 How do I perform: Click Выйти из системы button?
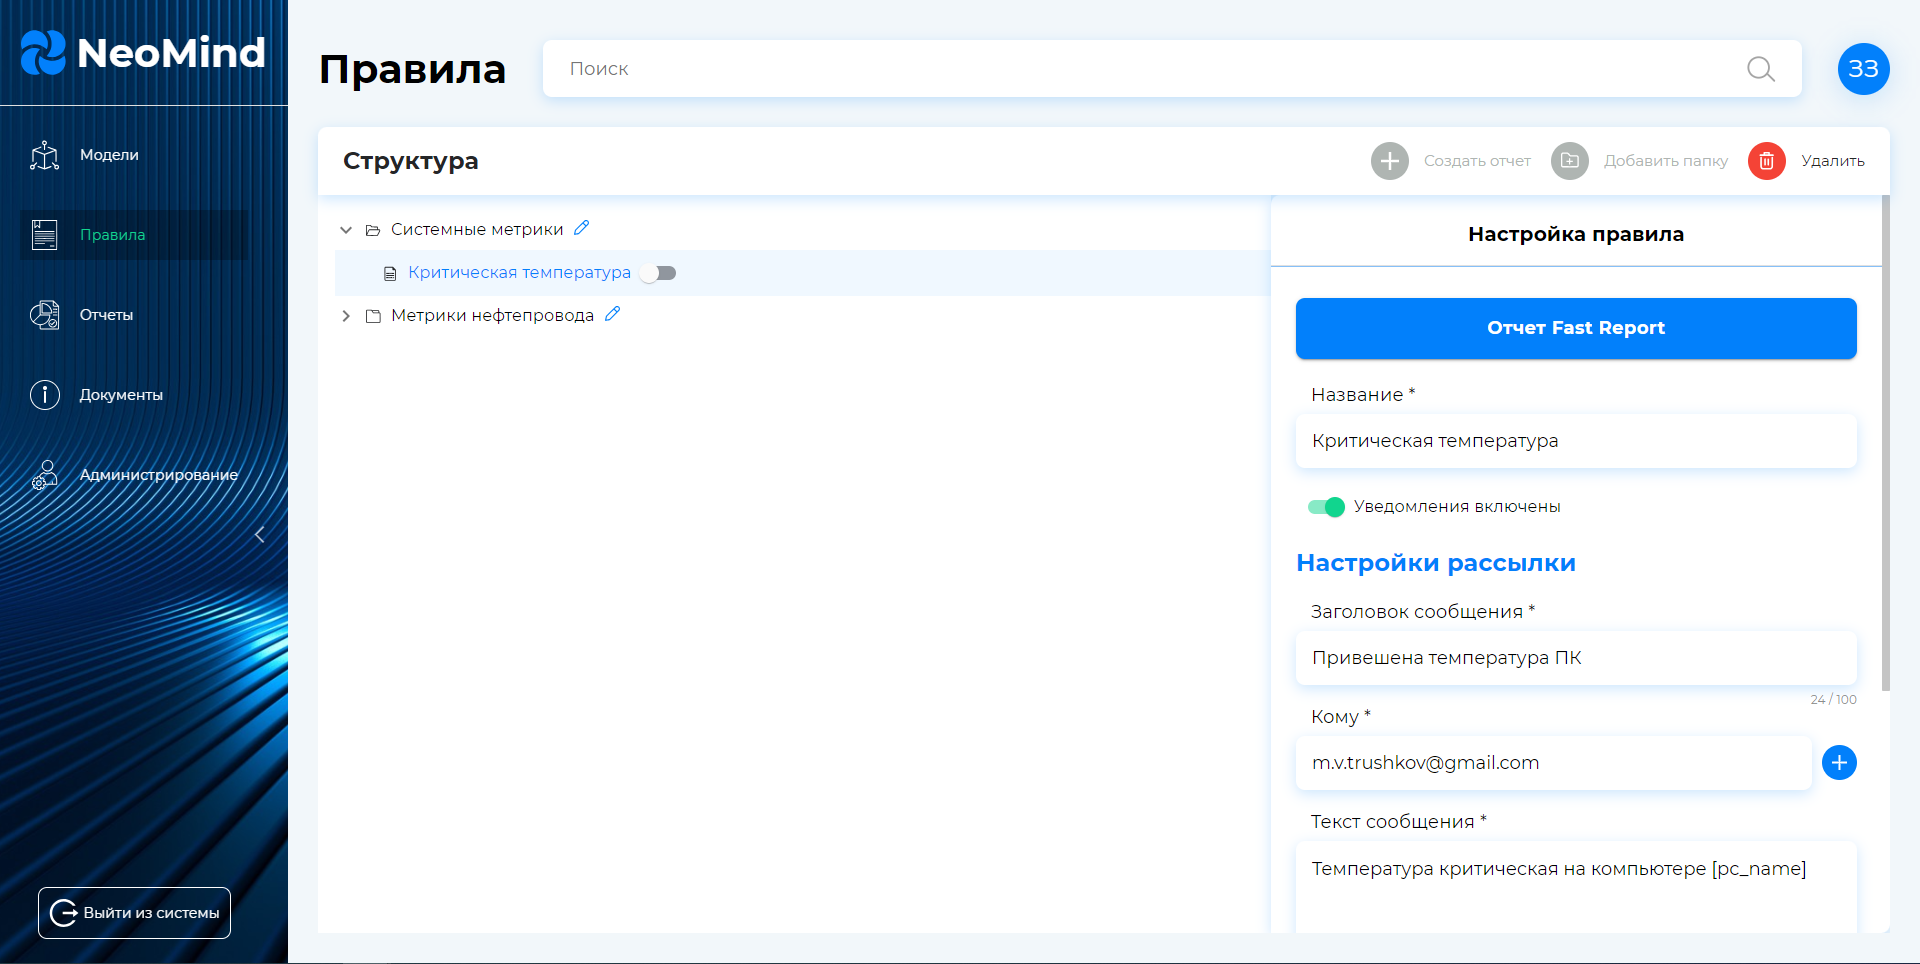(x=134, y=913)
